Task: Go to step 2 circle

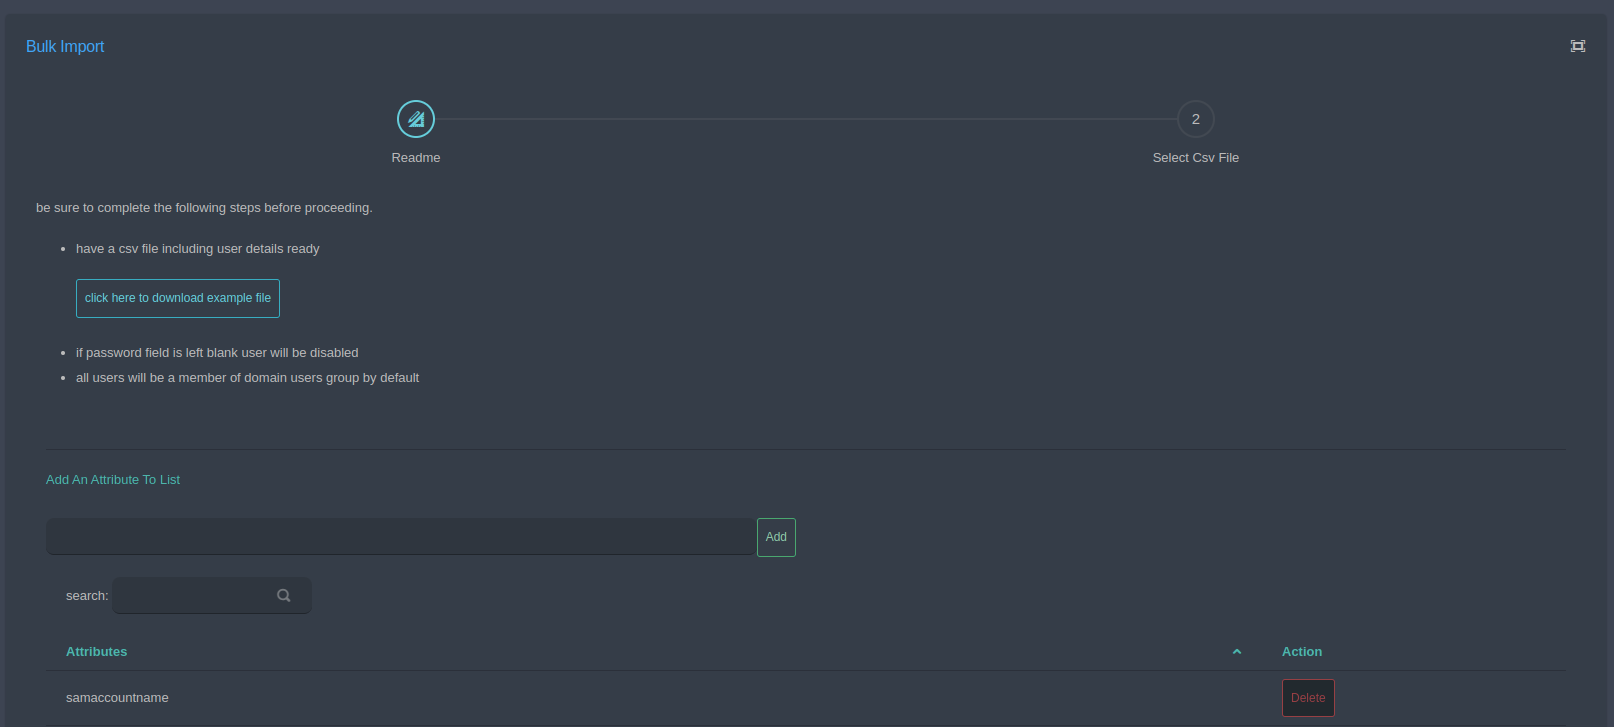Action: 1196,119
